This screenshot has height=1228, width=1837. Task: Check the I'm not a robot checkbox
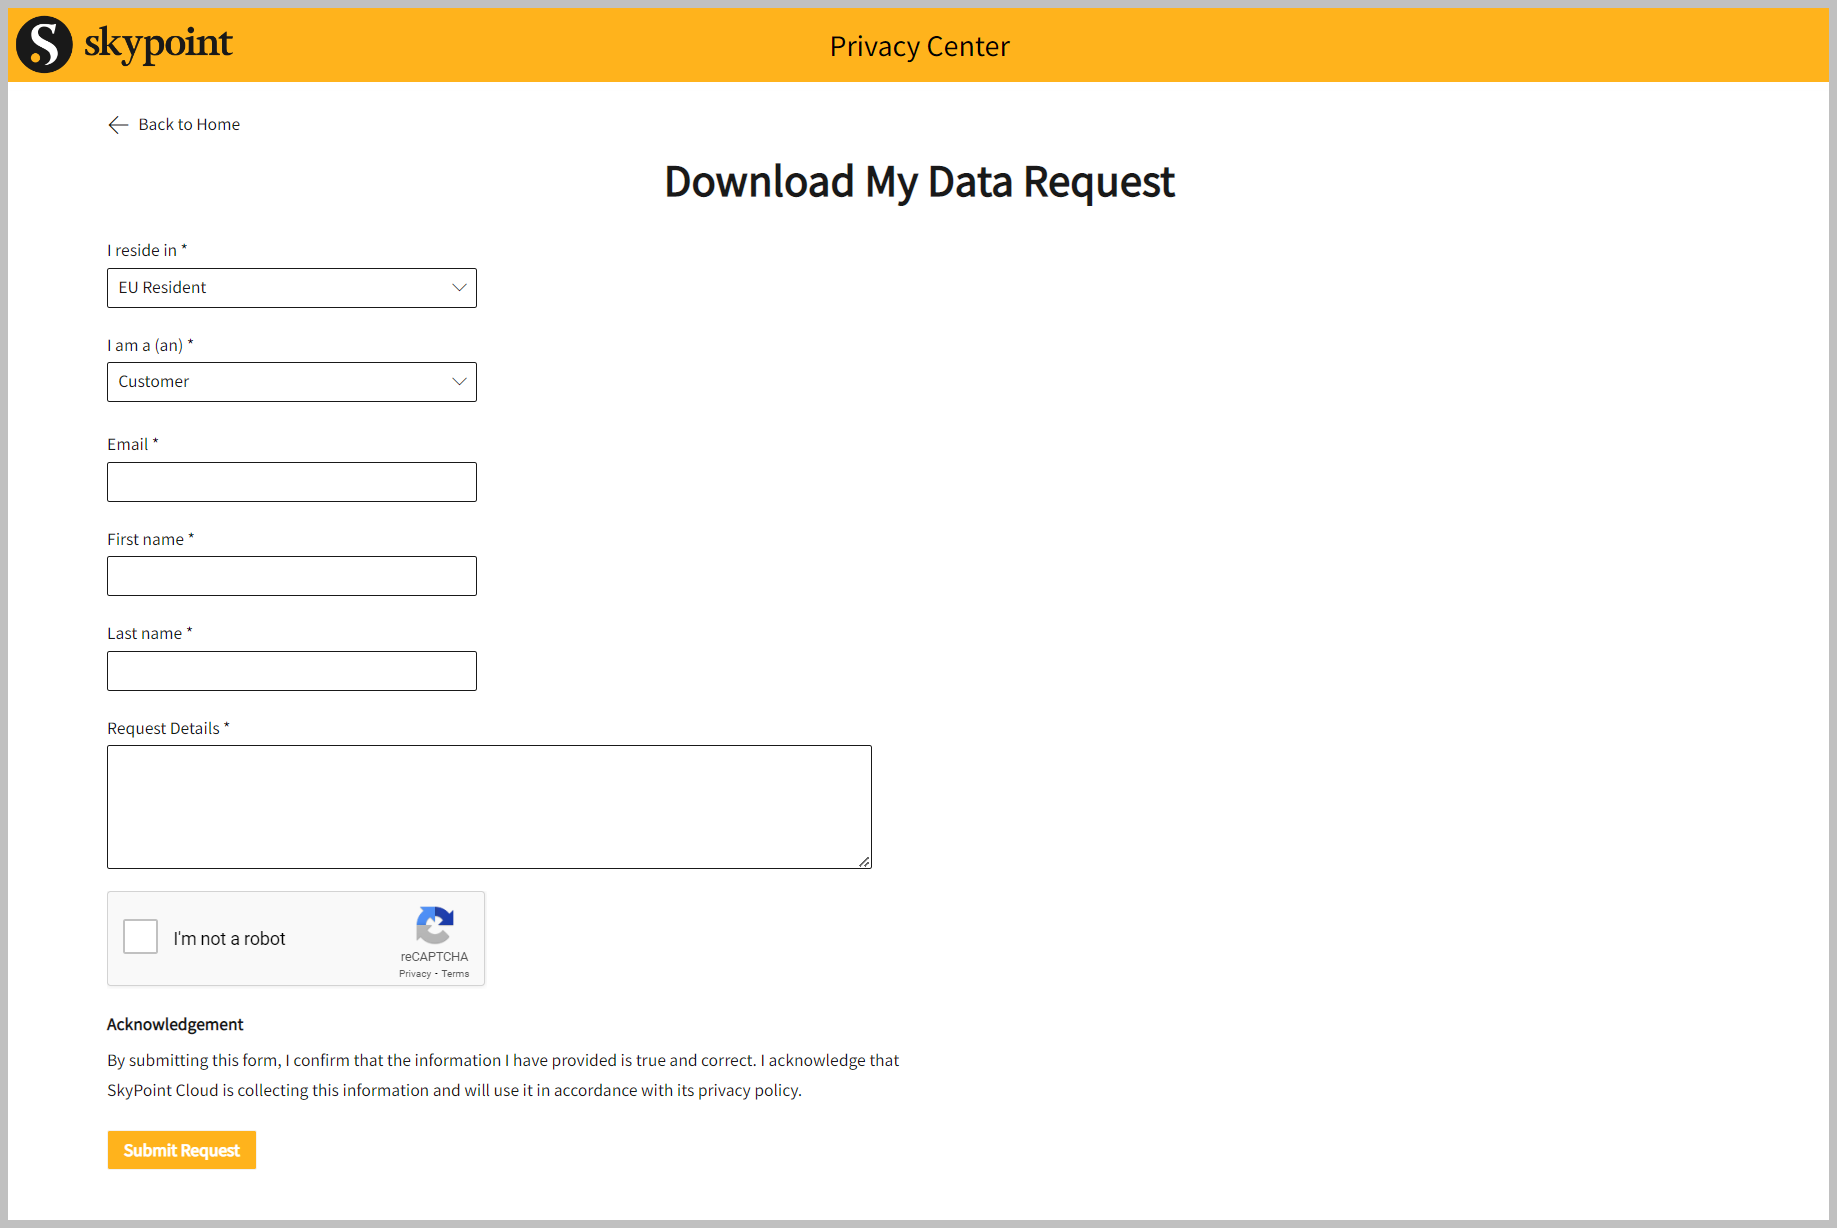click(x=141, y=937)
